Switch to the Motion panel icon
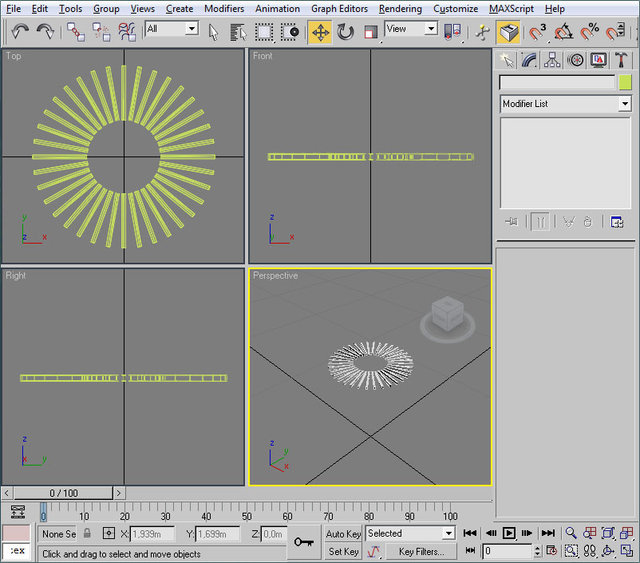Screen dimensions: 640x563 [576, 60]
